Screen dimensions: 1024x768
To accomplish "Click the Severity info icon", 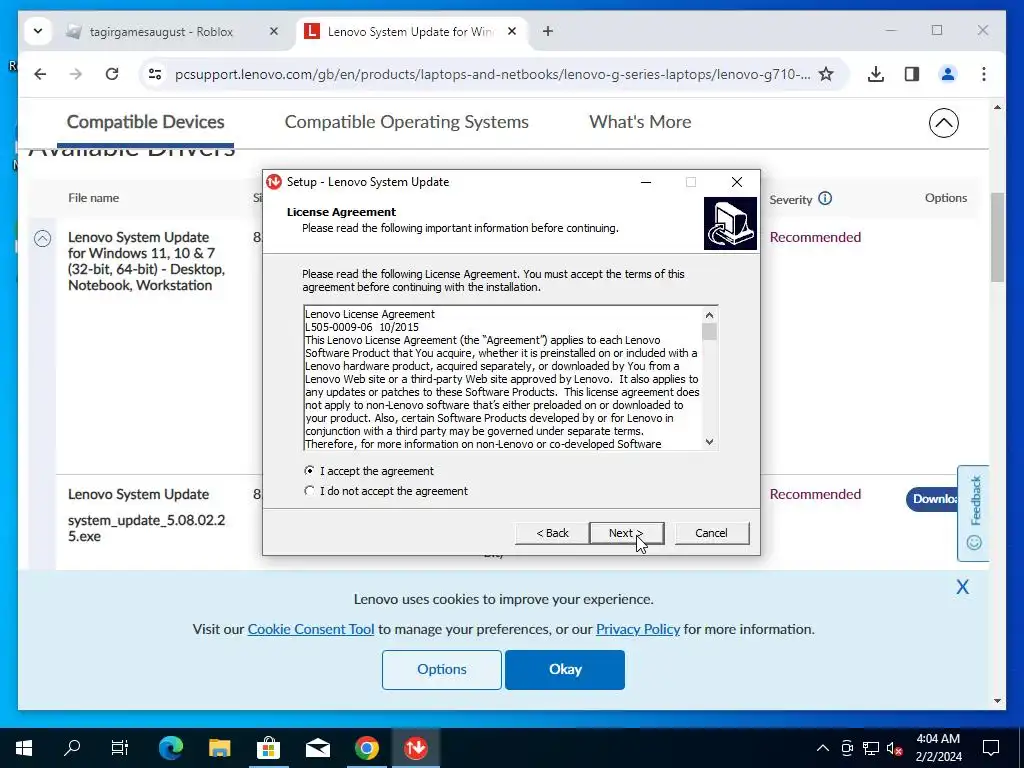I will 825,199.
